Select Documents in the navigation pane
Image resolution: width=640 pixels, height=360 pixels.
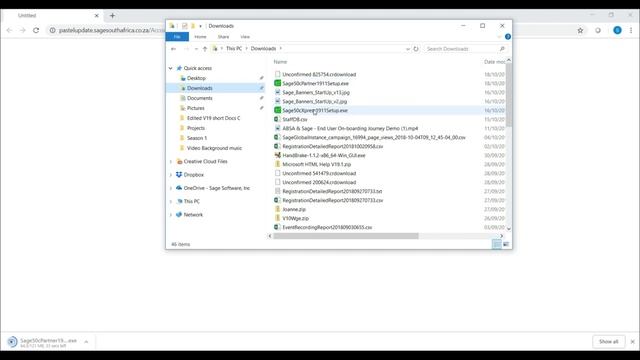200,98
